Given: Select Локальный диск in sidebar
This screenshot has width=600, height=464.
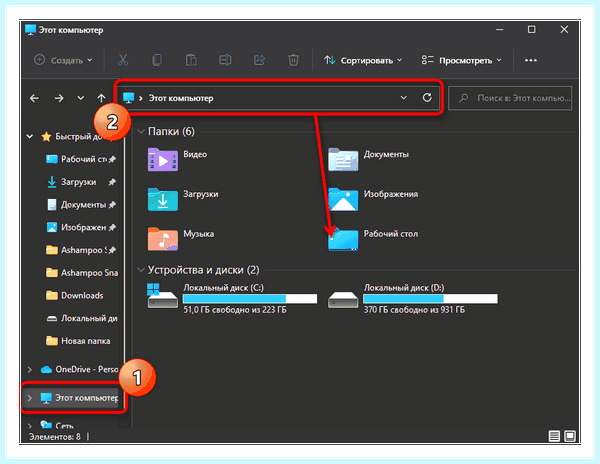Looking at the screenshot, I should (x=82, y=318).
